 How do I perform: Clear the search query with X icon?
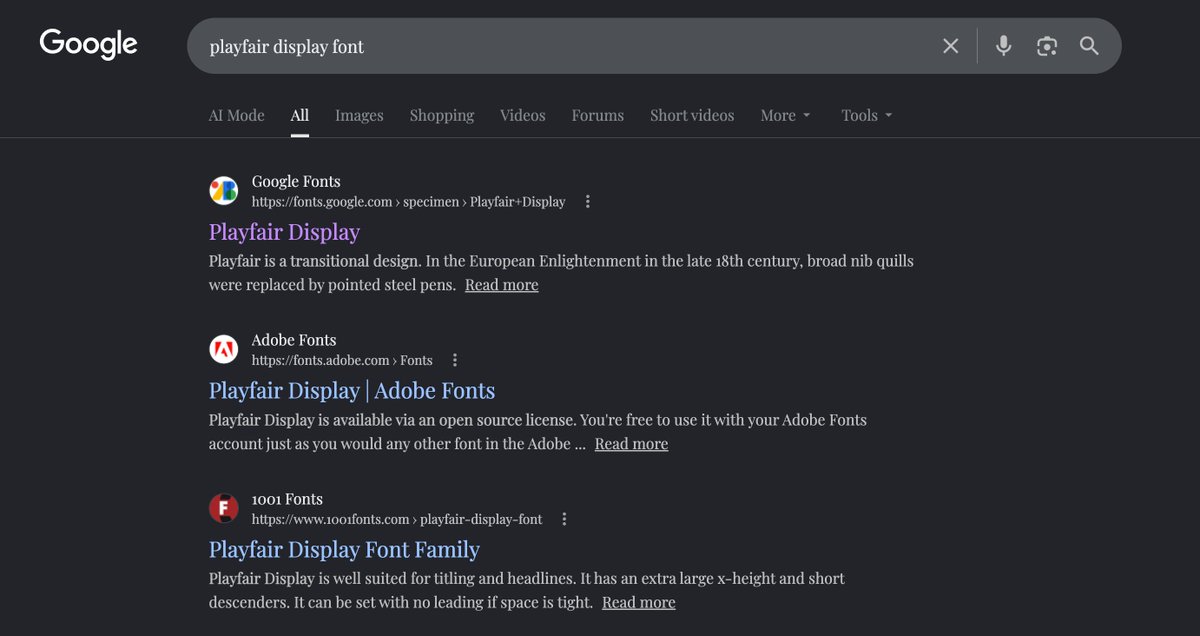951,46
